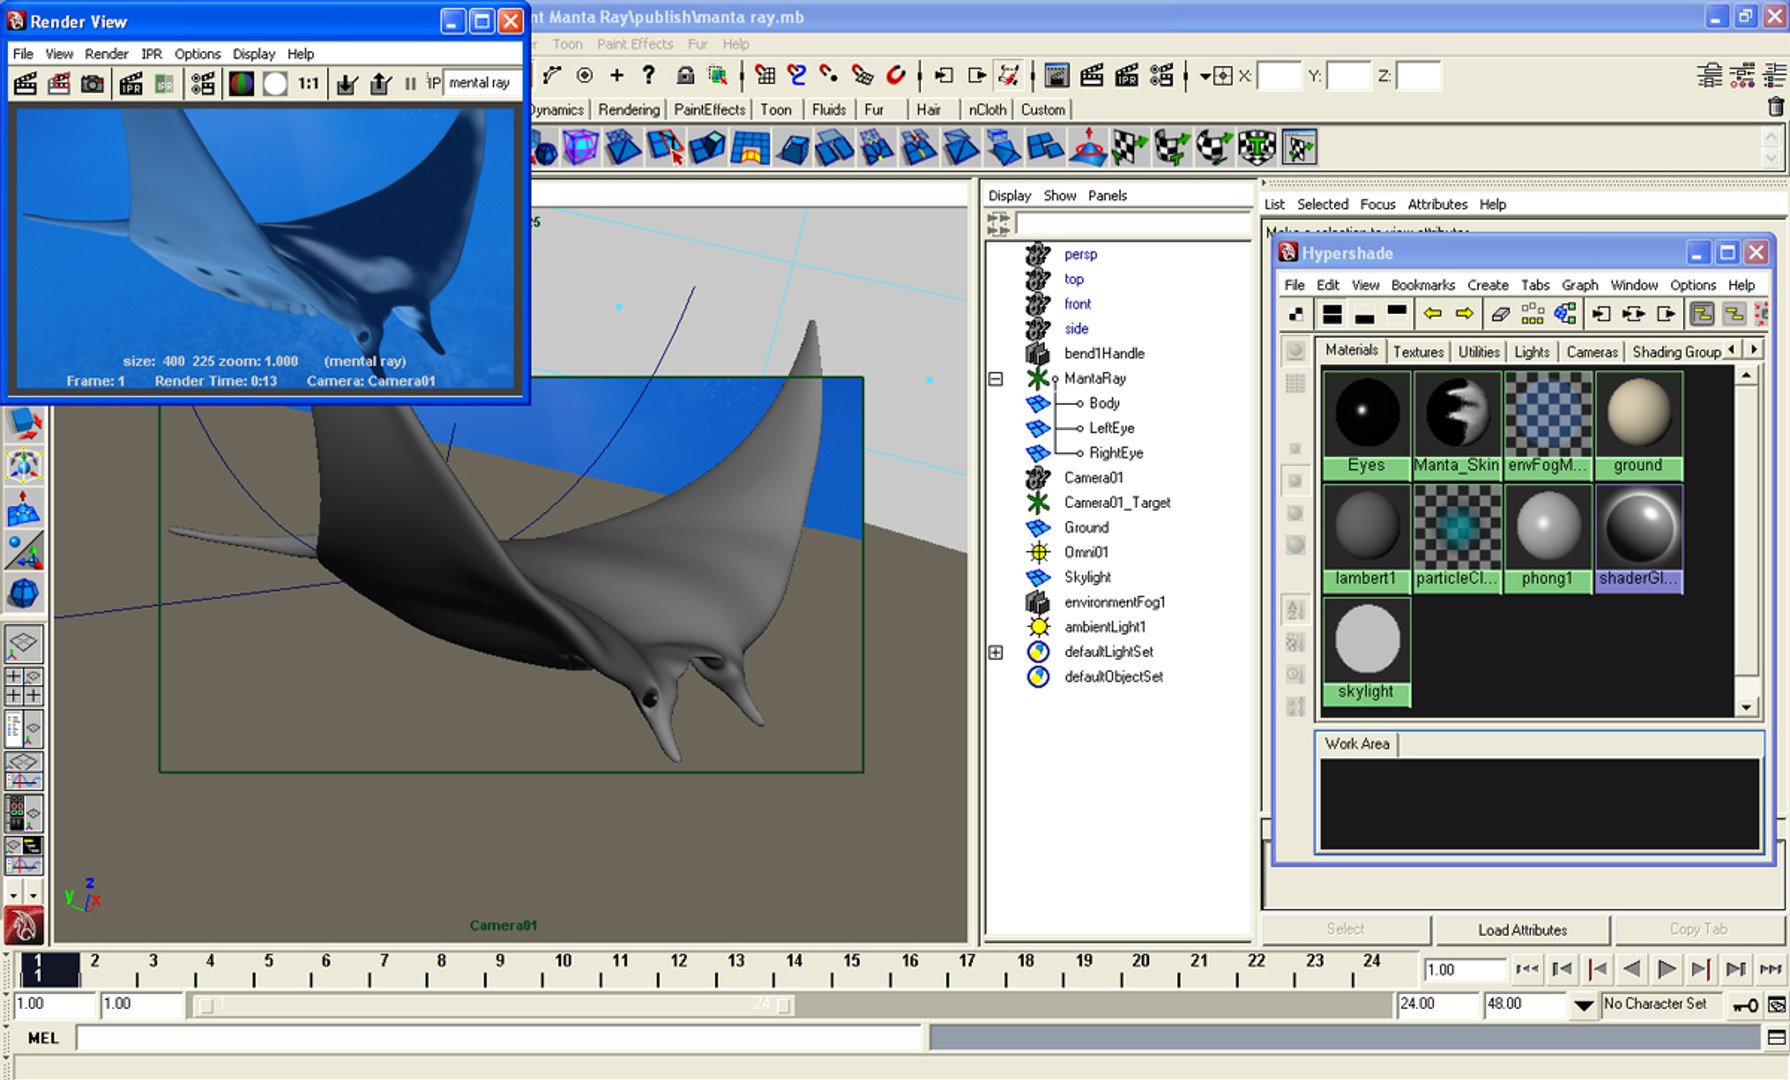Open the Options menu in Render View

197,54
